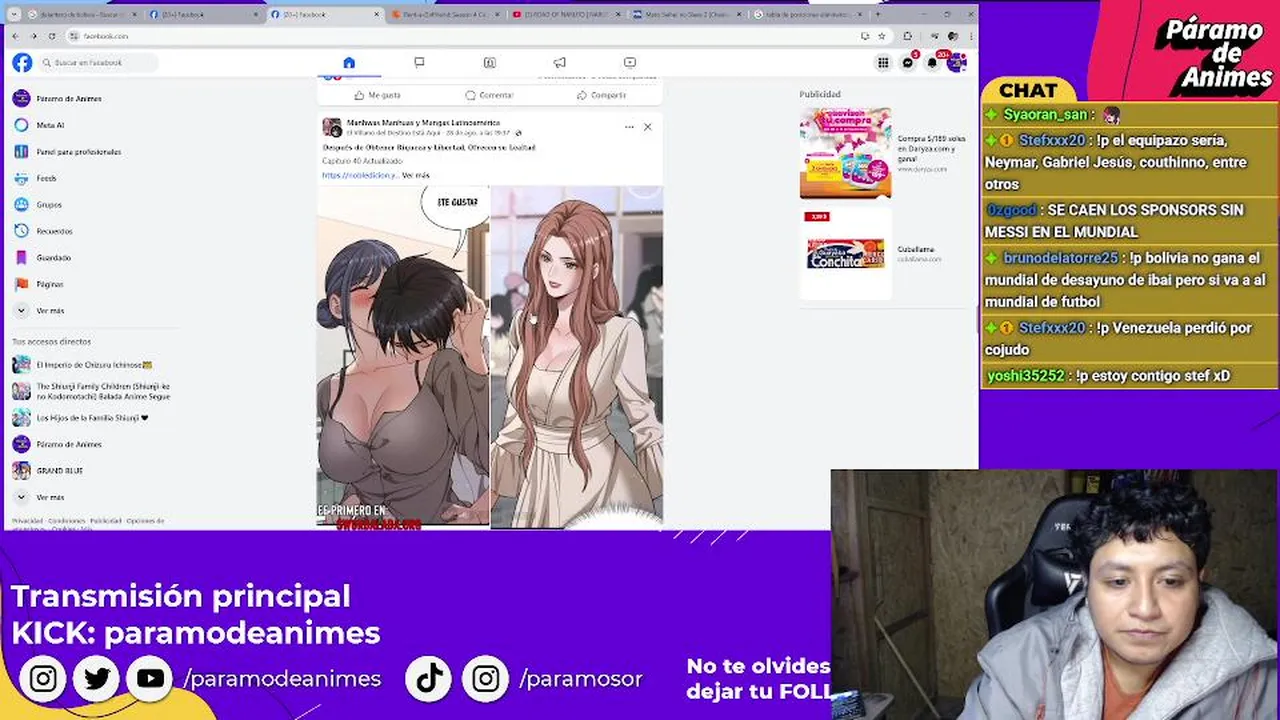Open Recuerdos in left sidebar
Screen dimensions: 1280x720
(54, 231)
